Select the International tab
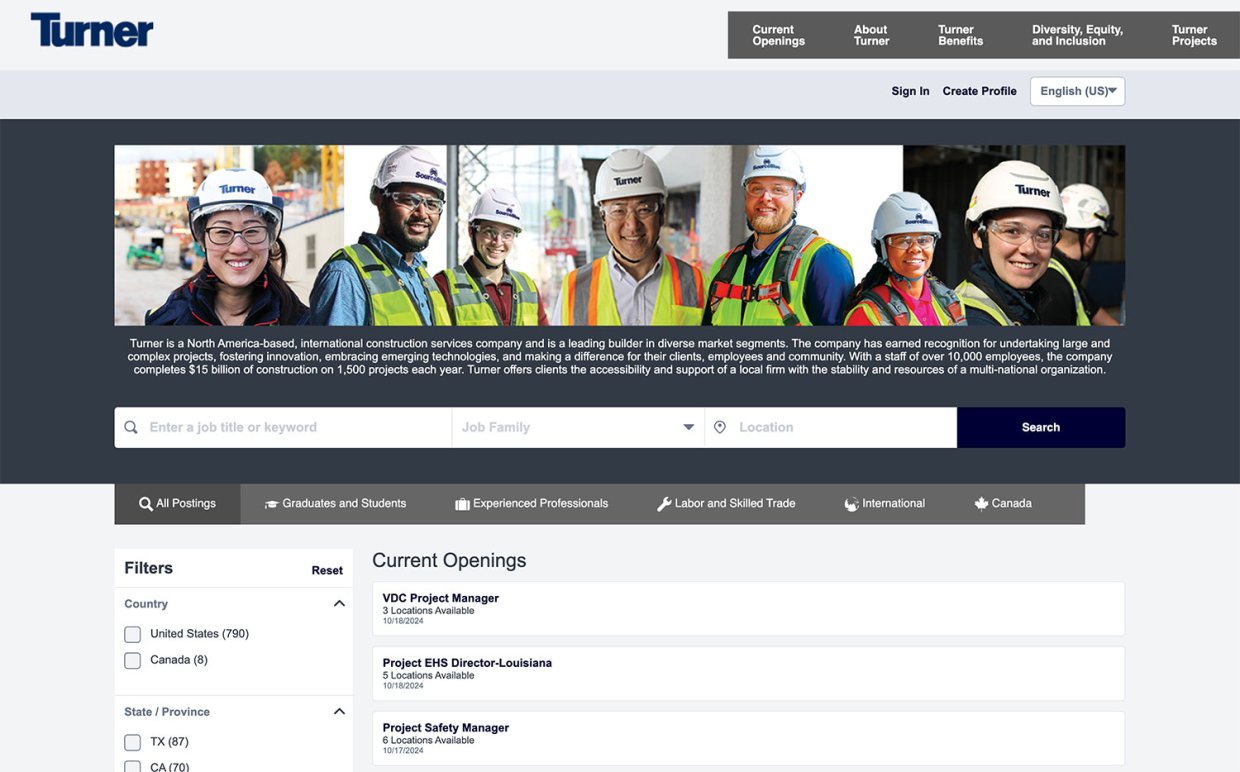 (x=885, y=504)
